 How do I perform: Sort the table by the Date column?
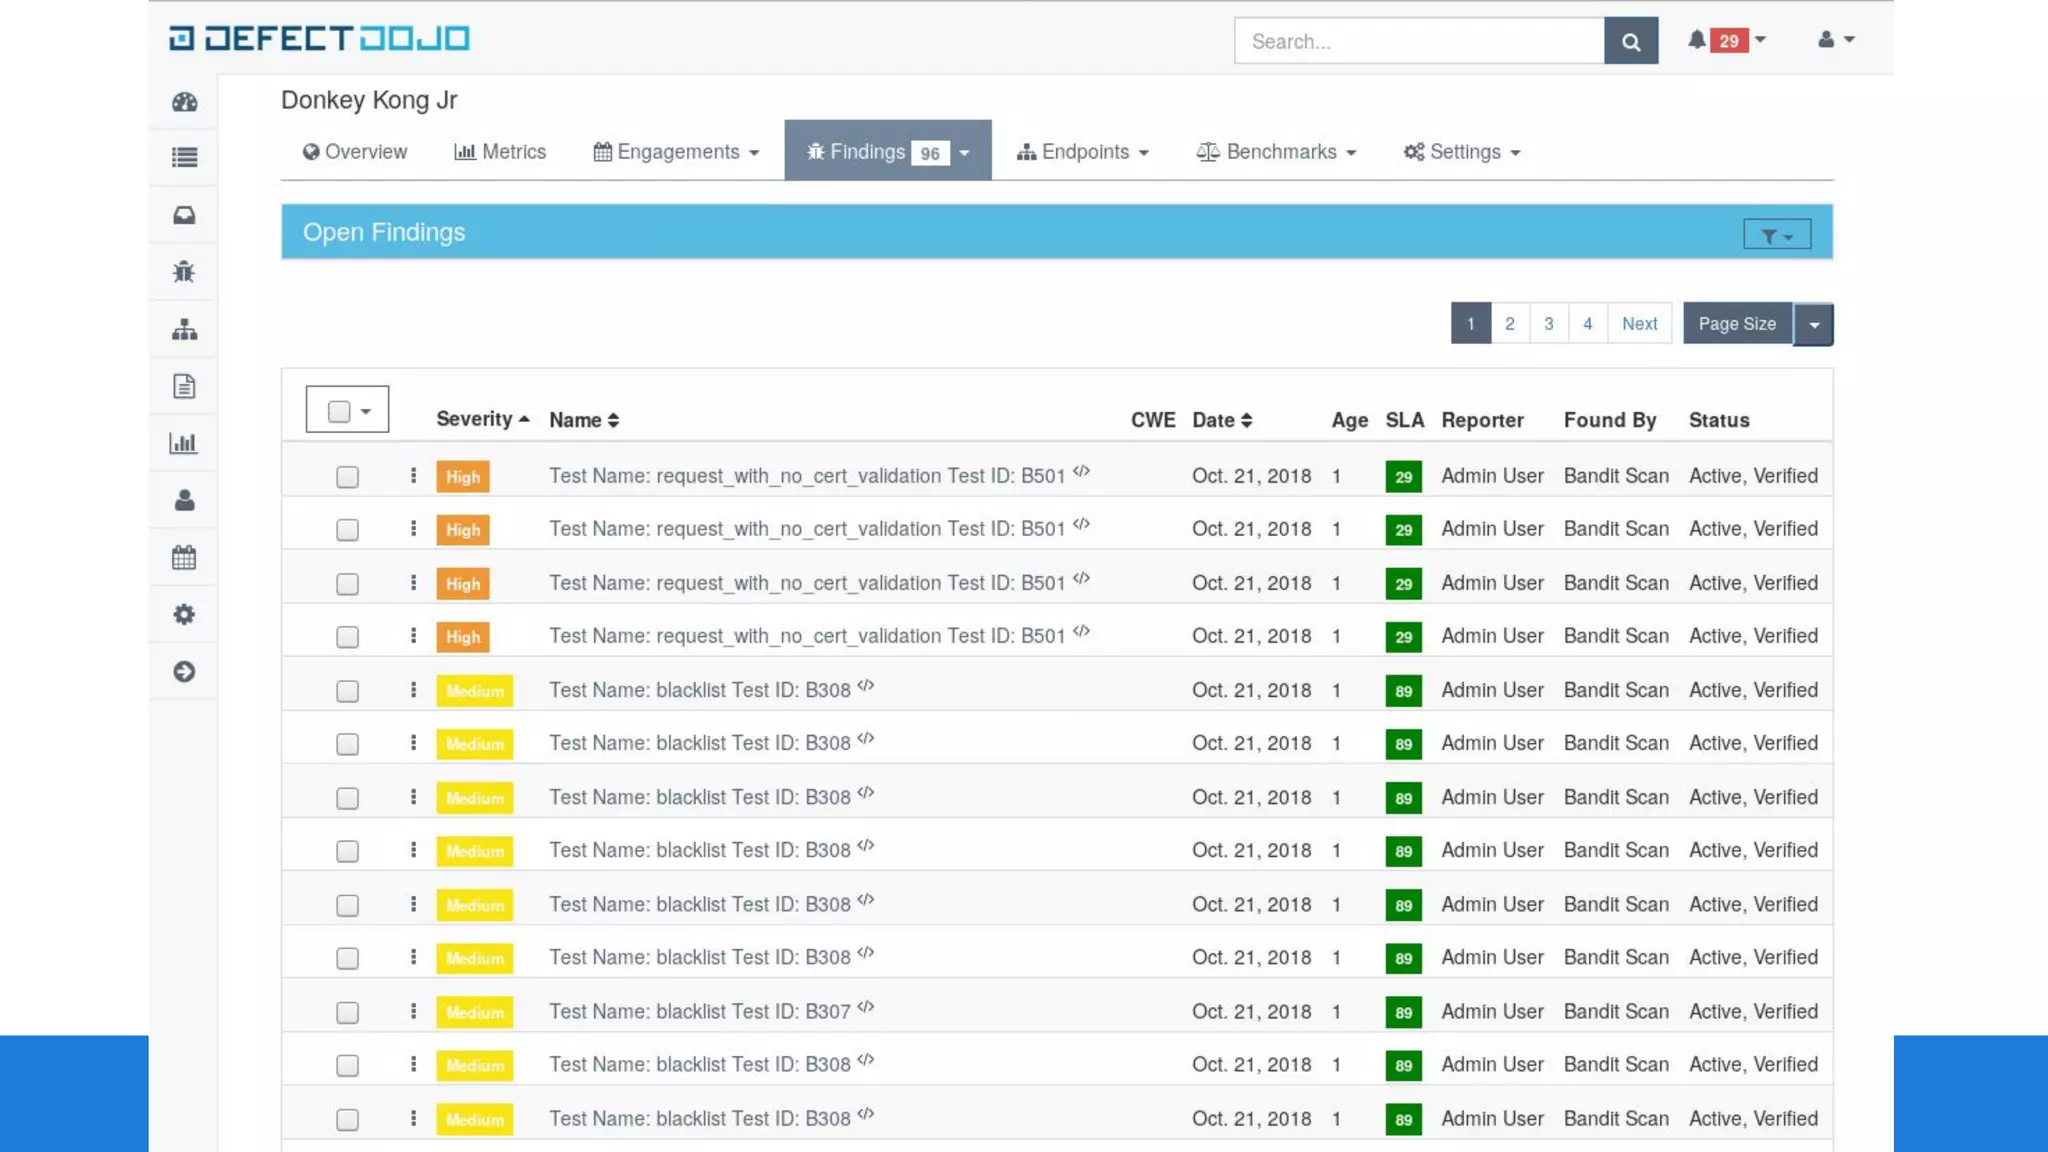click(1222, 420)
